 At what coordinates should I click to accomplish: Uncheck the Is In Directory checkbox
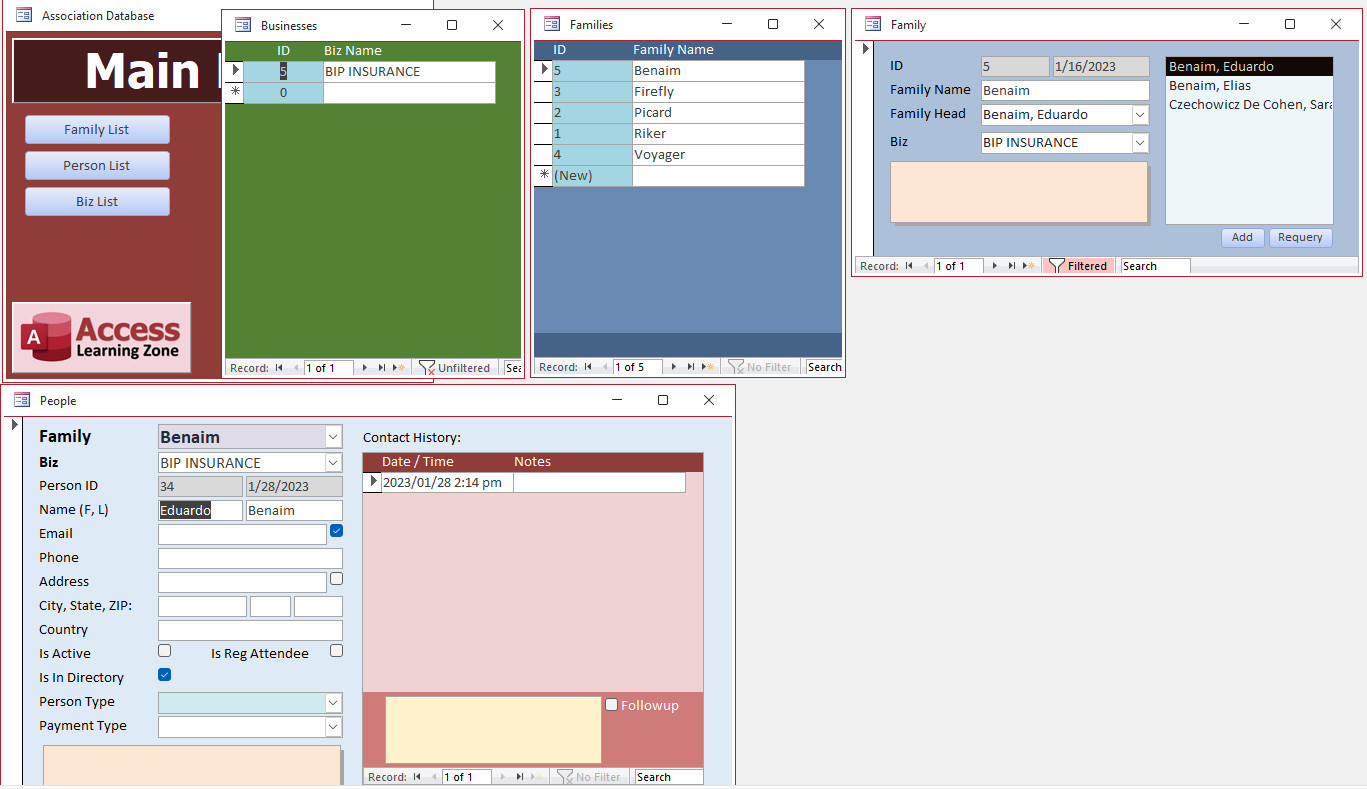164,674
